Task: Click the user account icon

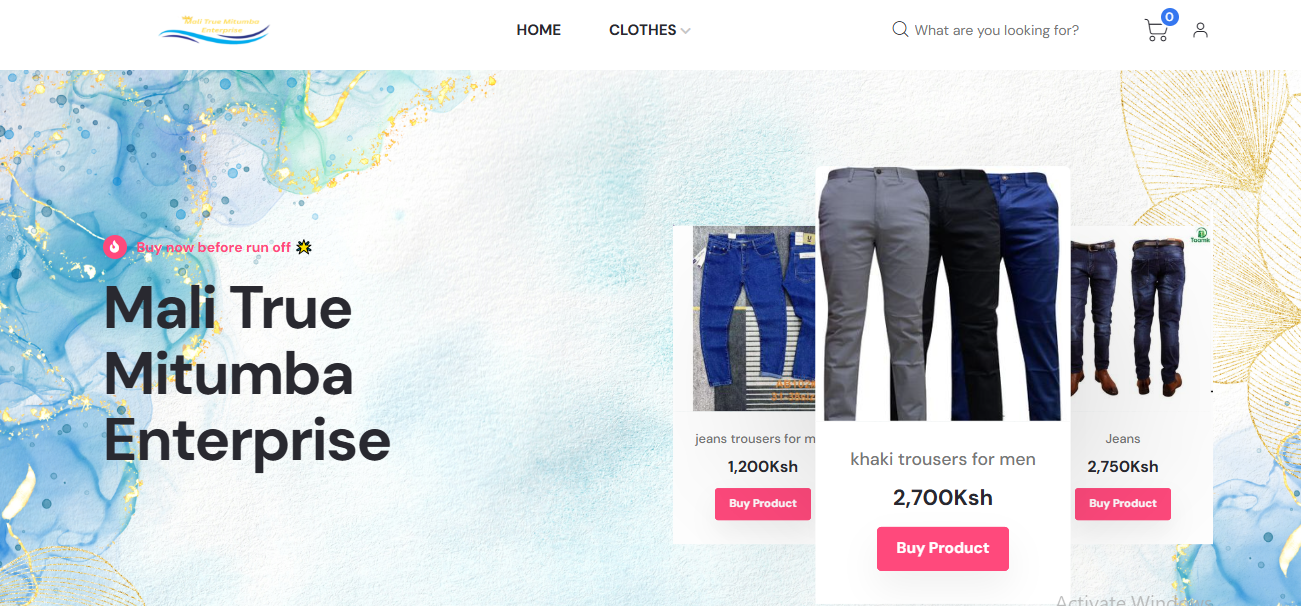Action: [1200, 30]
